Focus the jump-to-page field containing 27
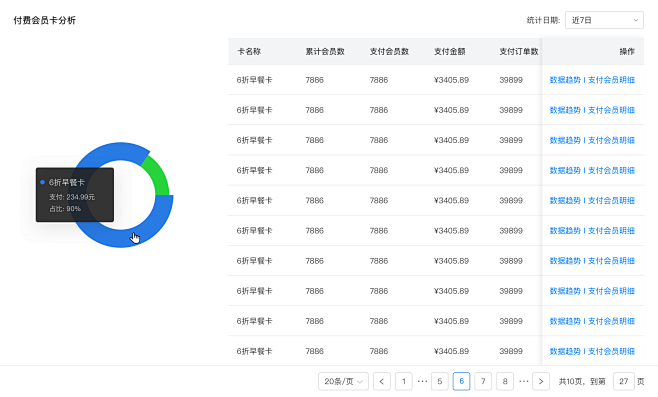Viewport: 658px width, 397px height. (624, 381)
